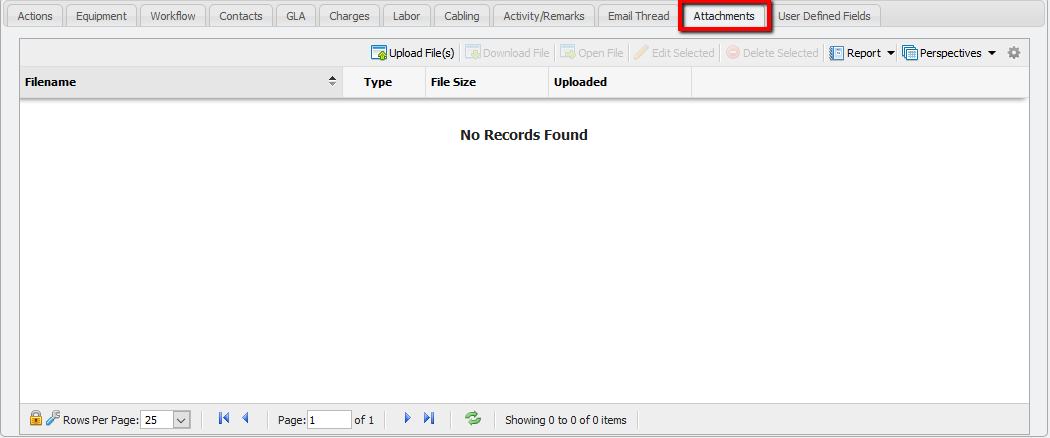The width and height of the screenshot is (1050, 438).
Task: Go to previous page arrow
Action: [x=245, y=419]
